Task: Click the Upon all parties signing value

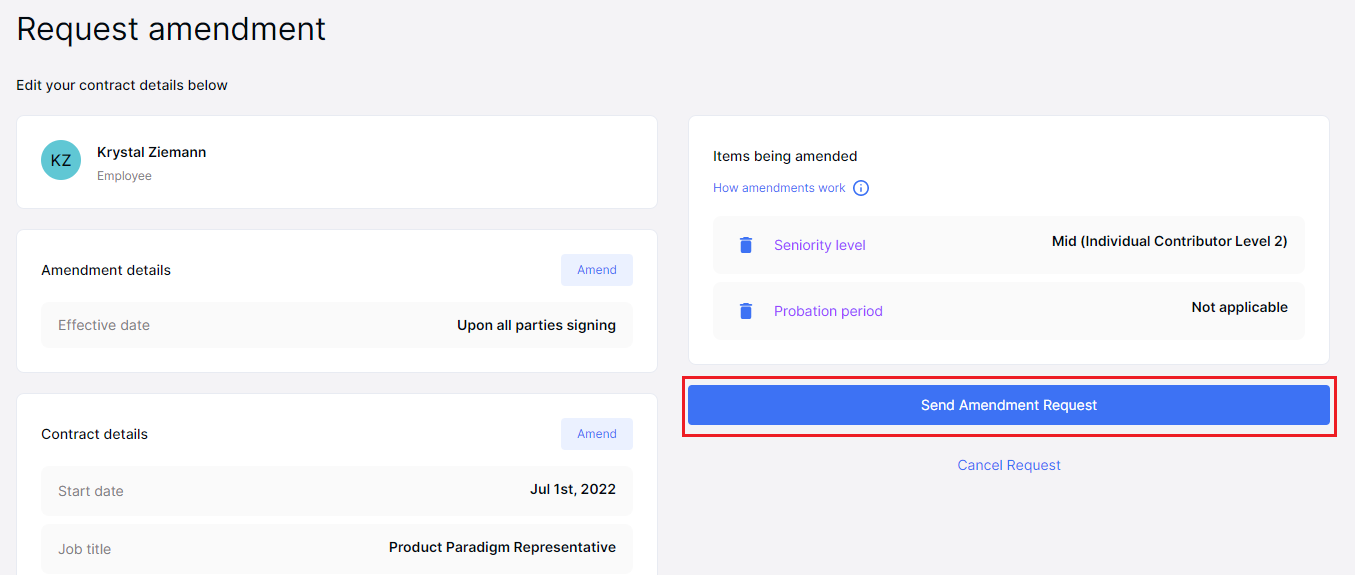Action: 537,325
